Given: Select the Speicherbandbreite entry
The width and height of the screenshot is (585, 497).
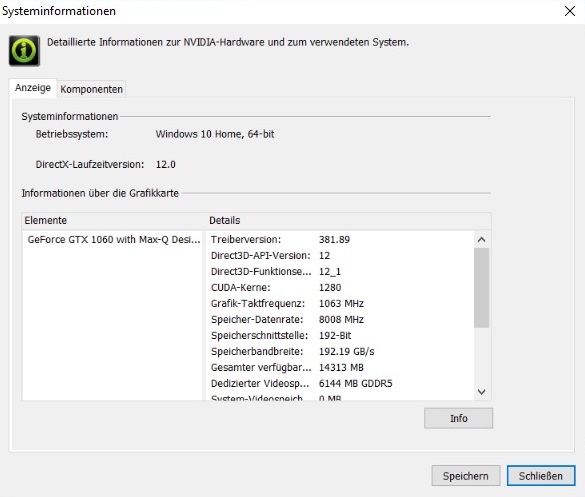Looking at the screenshot, I should coord(340,351).
